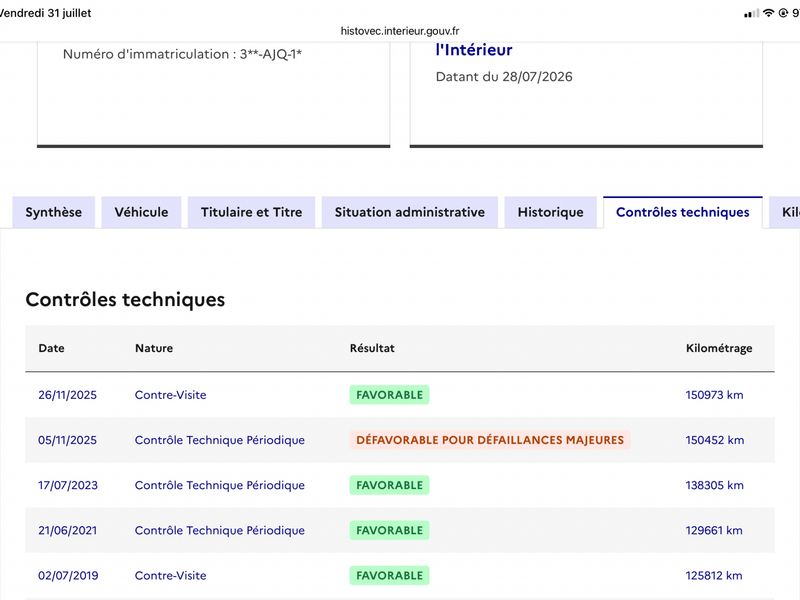Screen dimensions: 800x600
Task: Click the orientation lock icon
Action: click(784, 13)
